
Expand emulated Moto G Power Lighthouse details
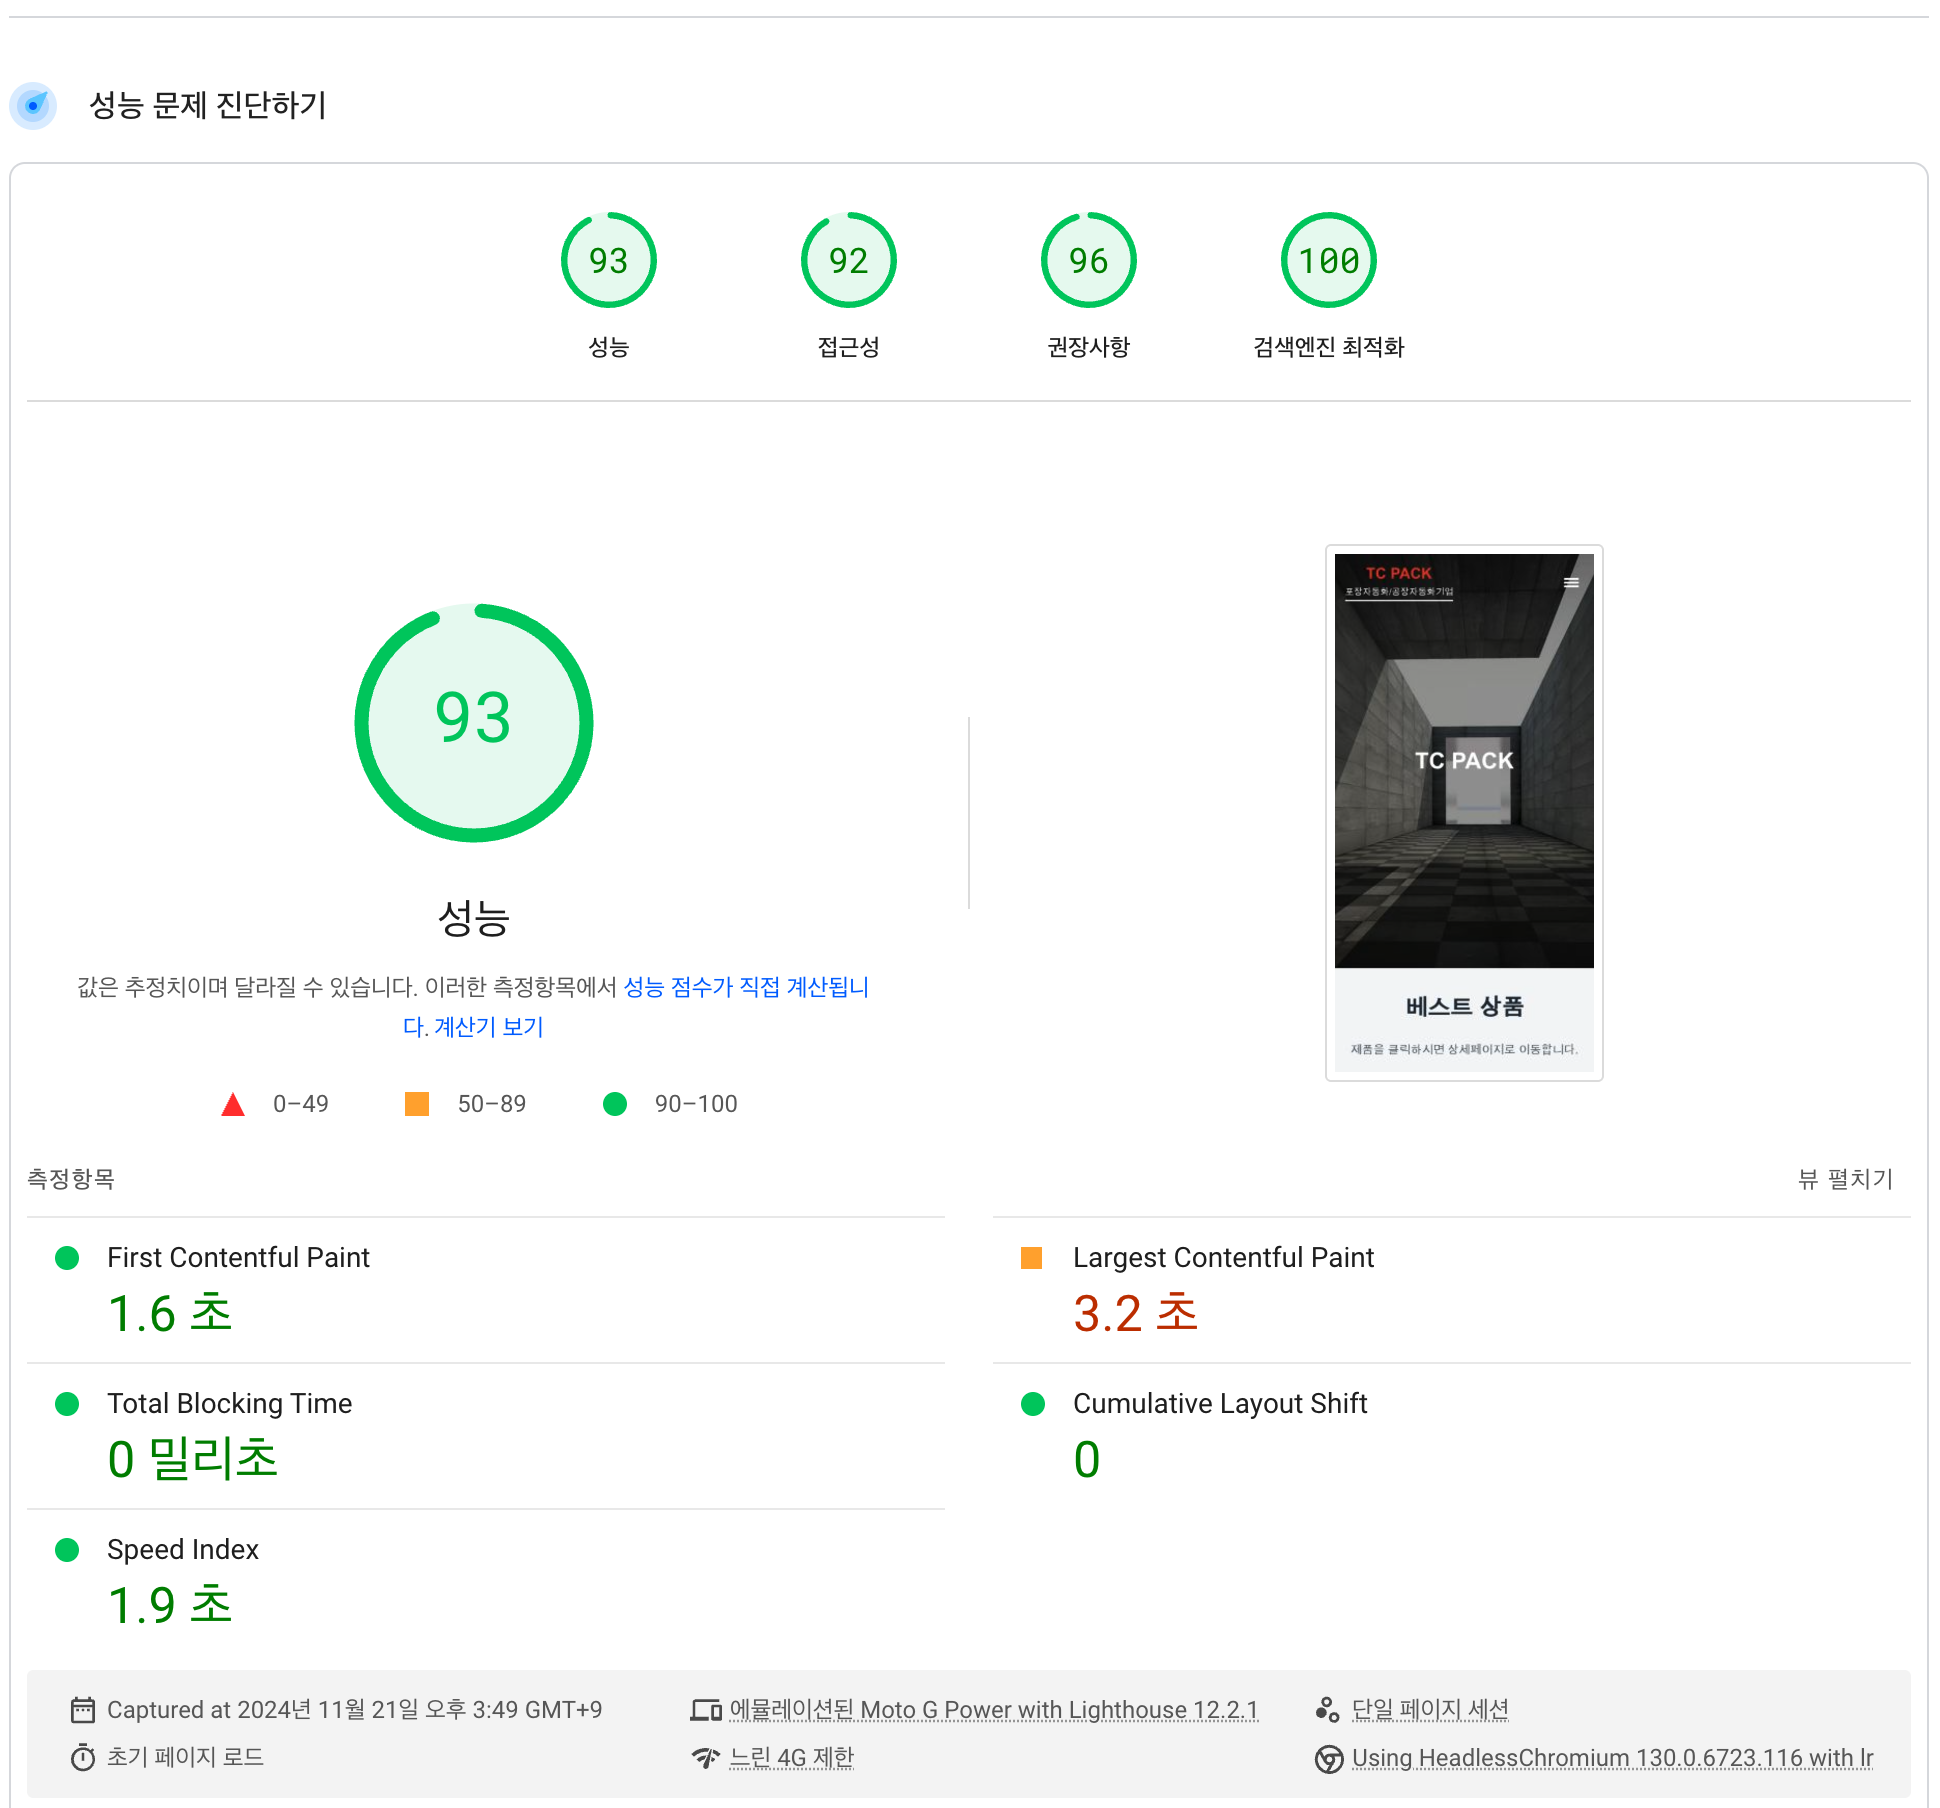point(993,1710)
